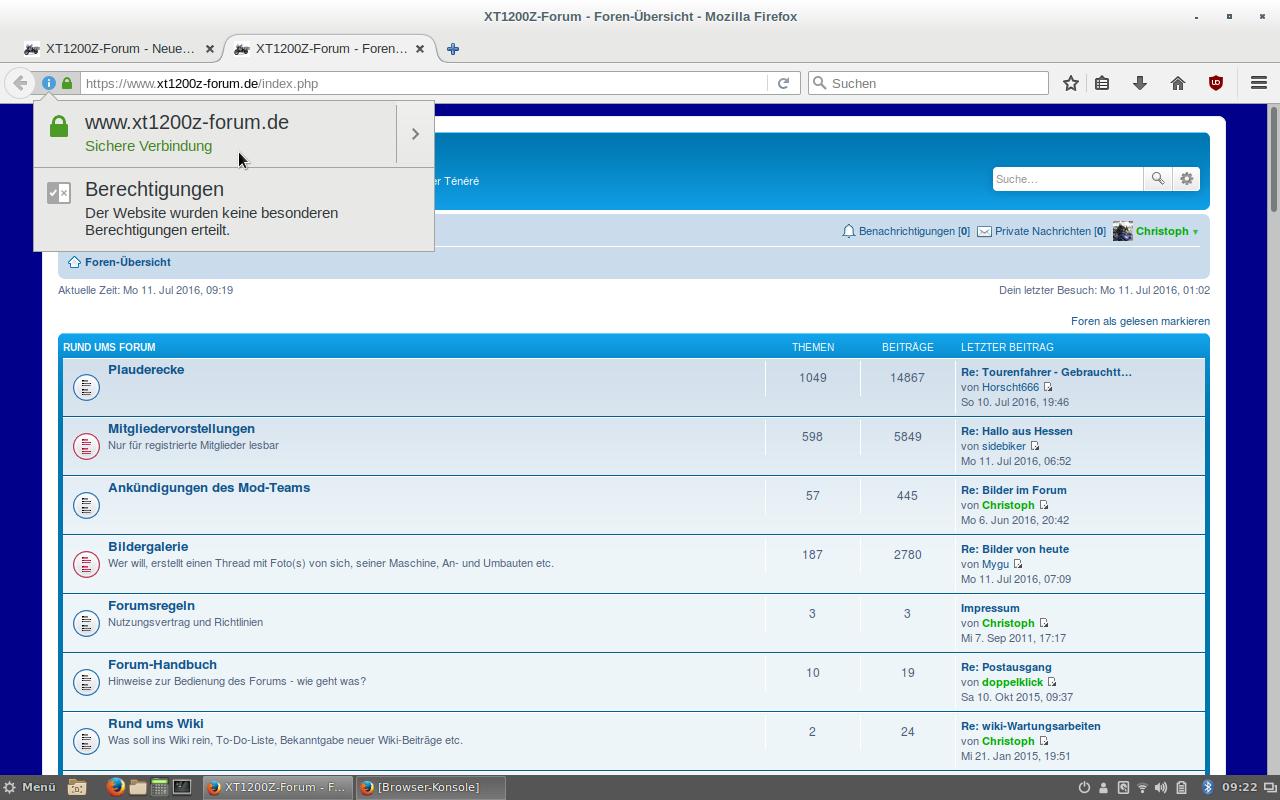Expand secure connection details arrow
1280x800 pixels.
coord(415,134)
